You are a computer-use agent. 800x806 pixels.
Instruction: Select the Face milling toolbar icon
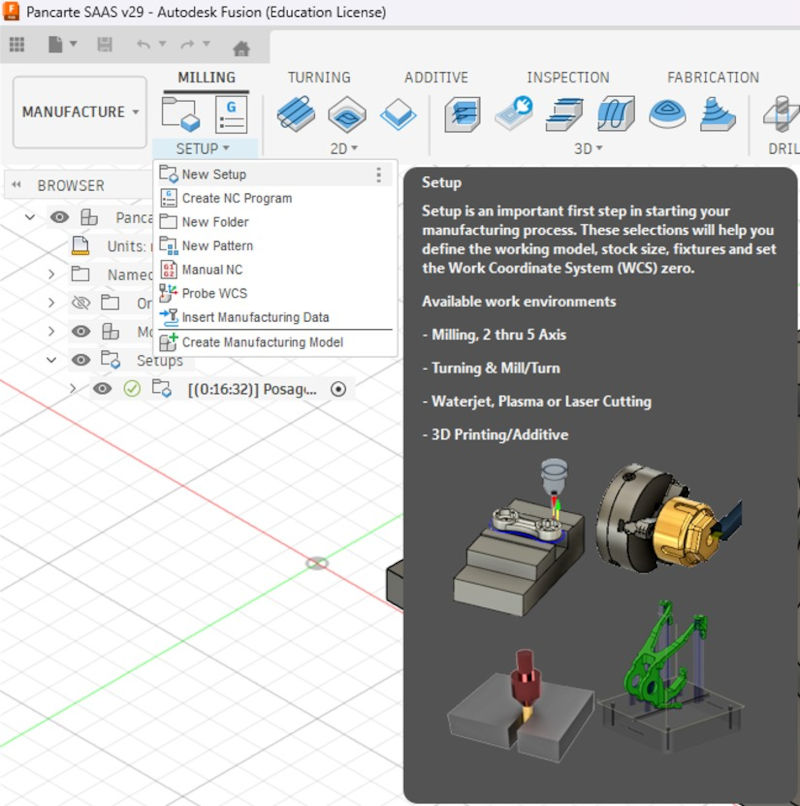[x=398, y=114]
